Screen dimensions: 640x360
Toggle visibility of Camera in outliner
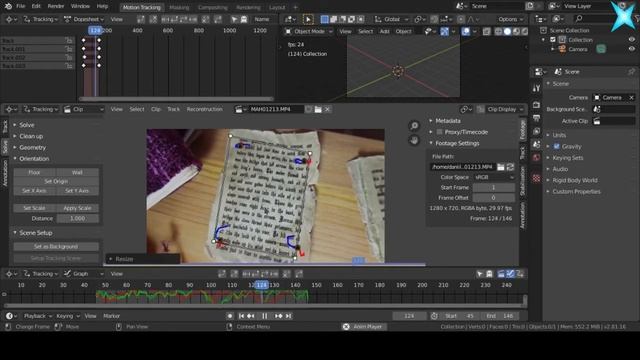tap(631, 49)
